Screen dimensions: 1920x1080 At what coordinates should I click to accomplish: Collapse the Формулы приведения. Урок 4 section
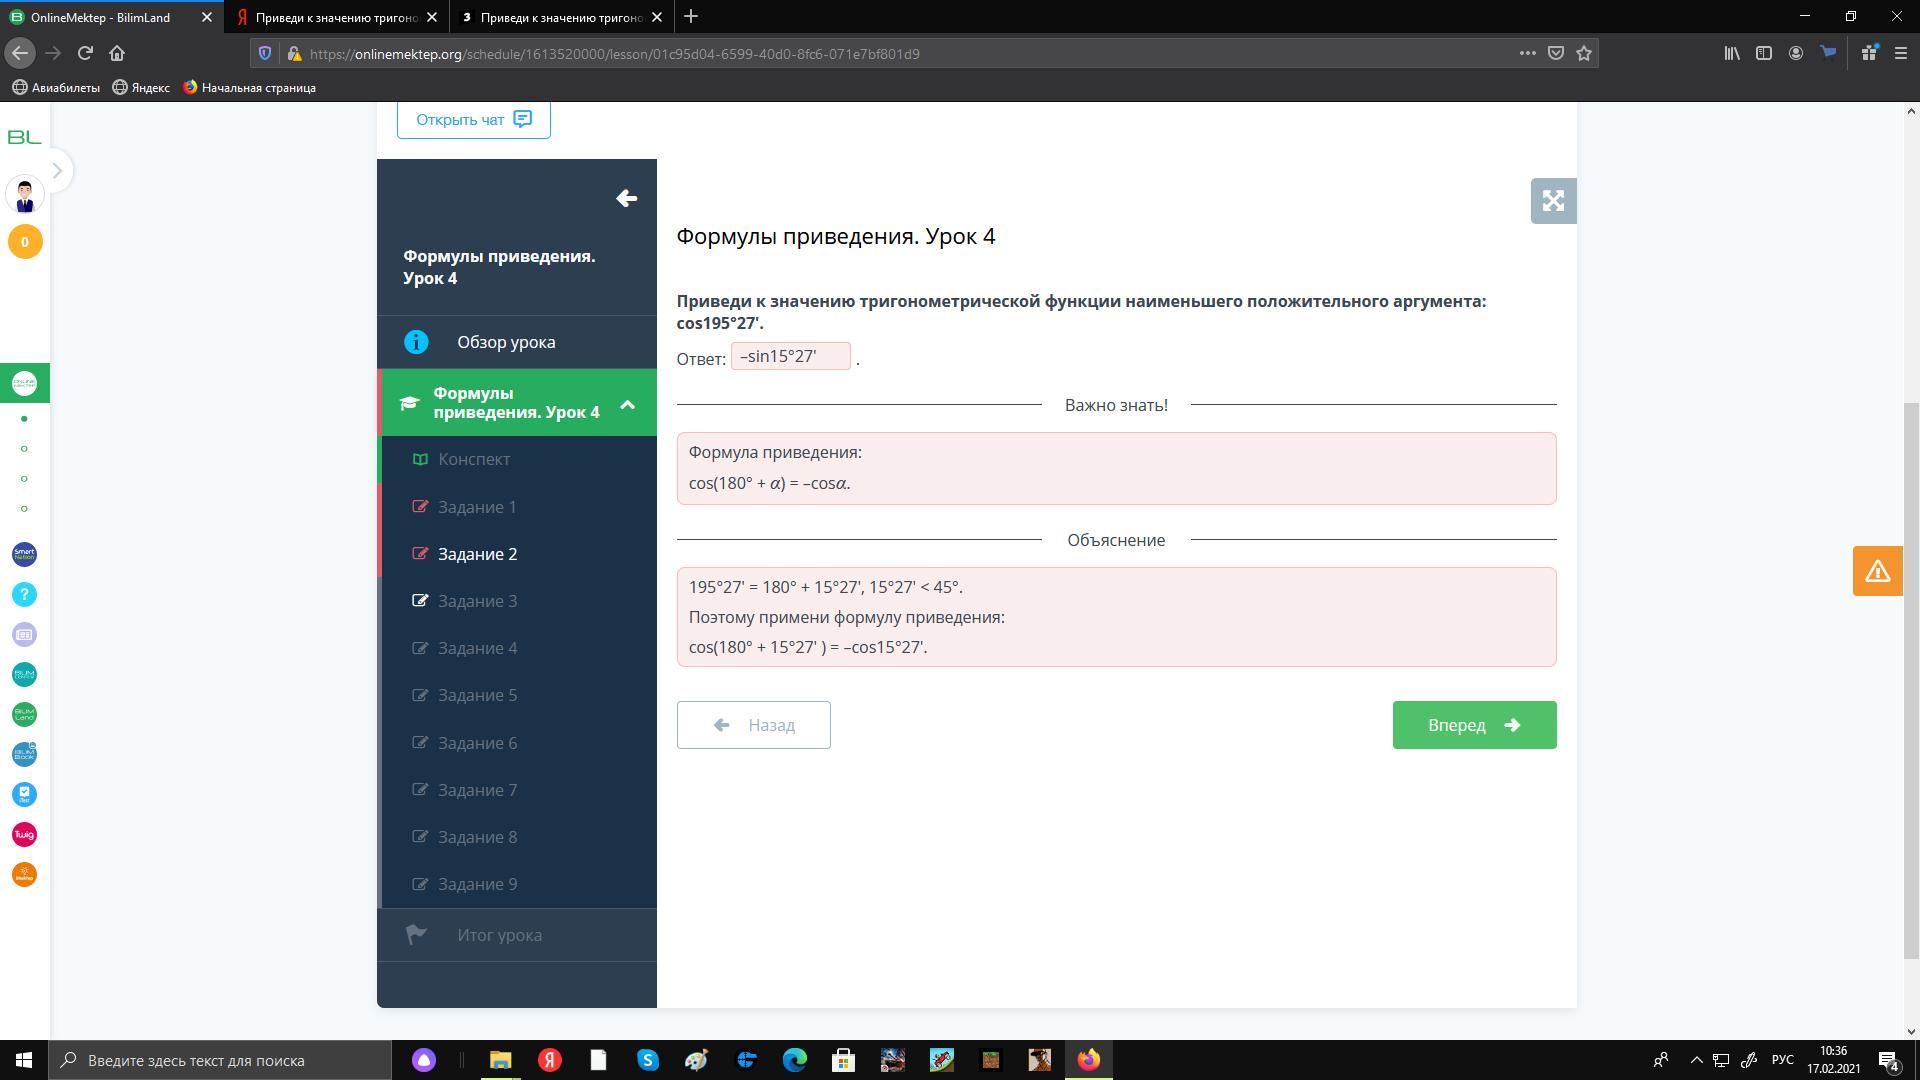coord(627,404)
